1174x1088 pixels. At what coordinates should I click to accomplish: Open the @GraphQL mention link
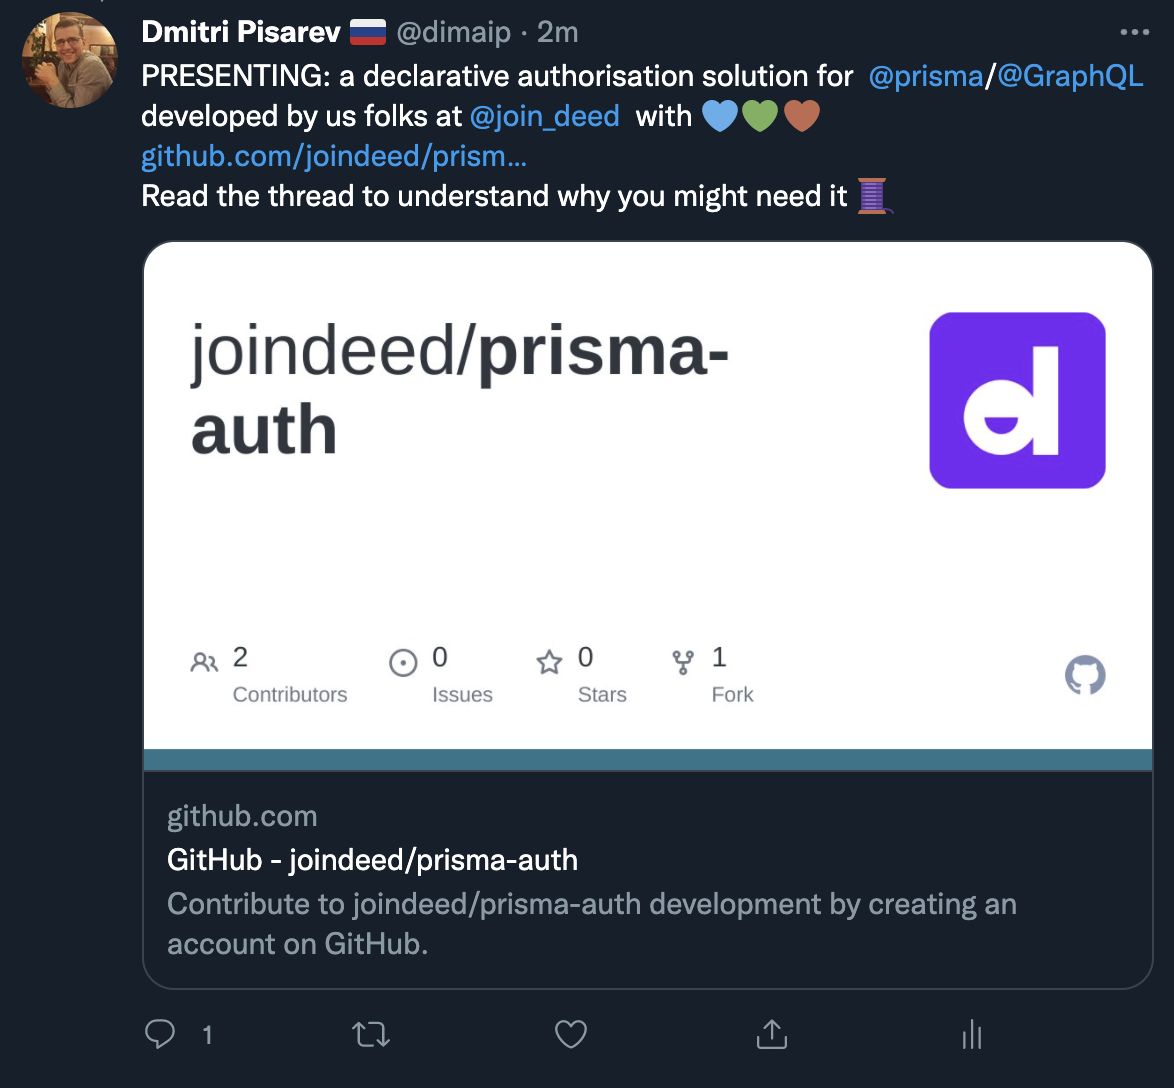coord(1070,77)
